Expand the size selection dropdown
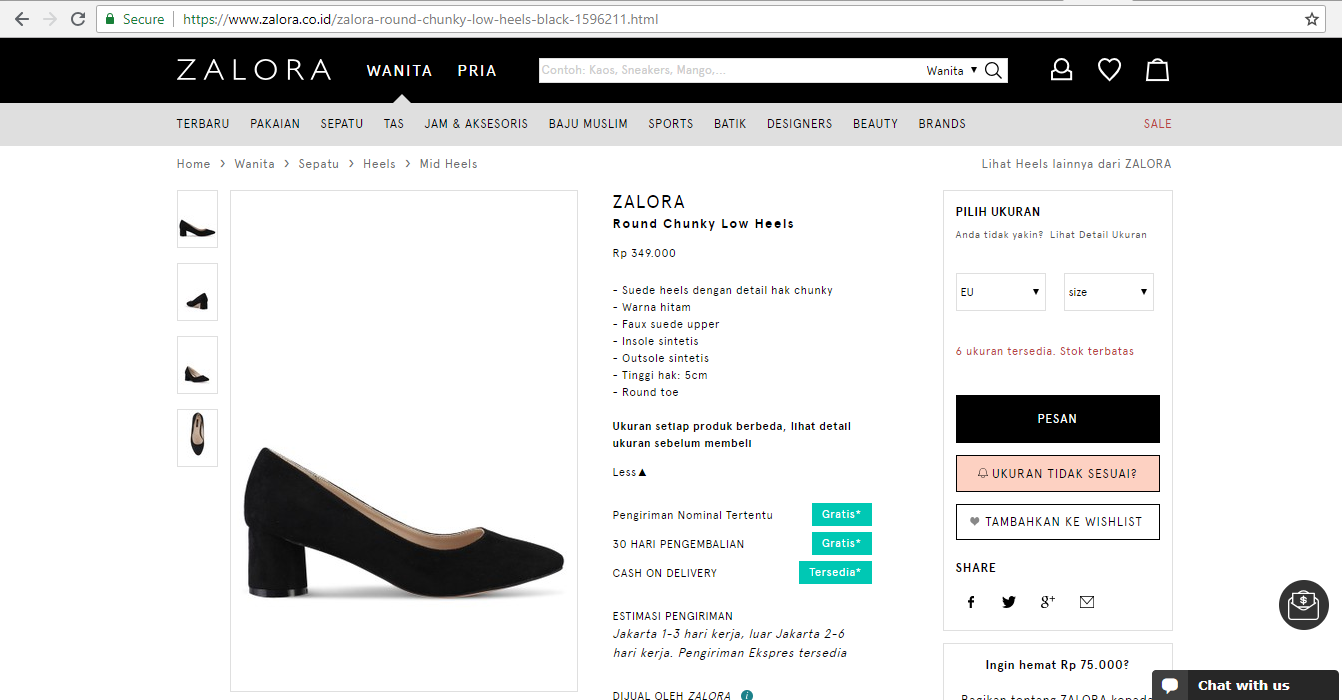The image size is (1342, 700). [1108, 292]
